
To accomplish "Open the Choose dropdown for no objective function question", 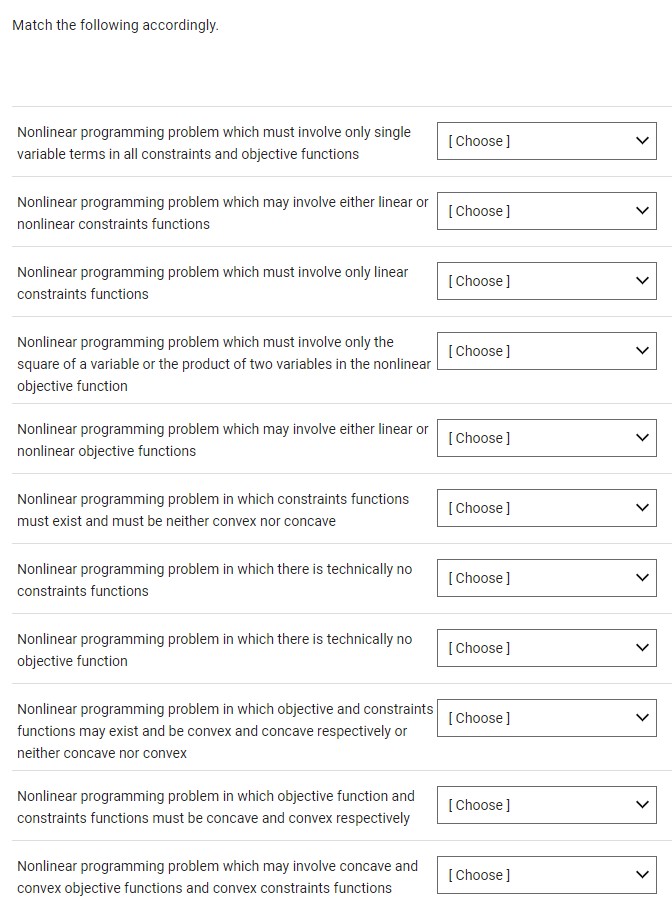I will pyautogui.click(x=545, y=648).
